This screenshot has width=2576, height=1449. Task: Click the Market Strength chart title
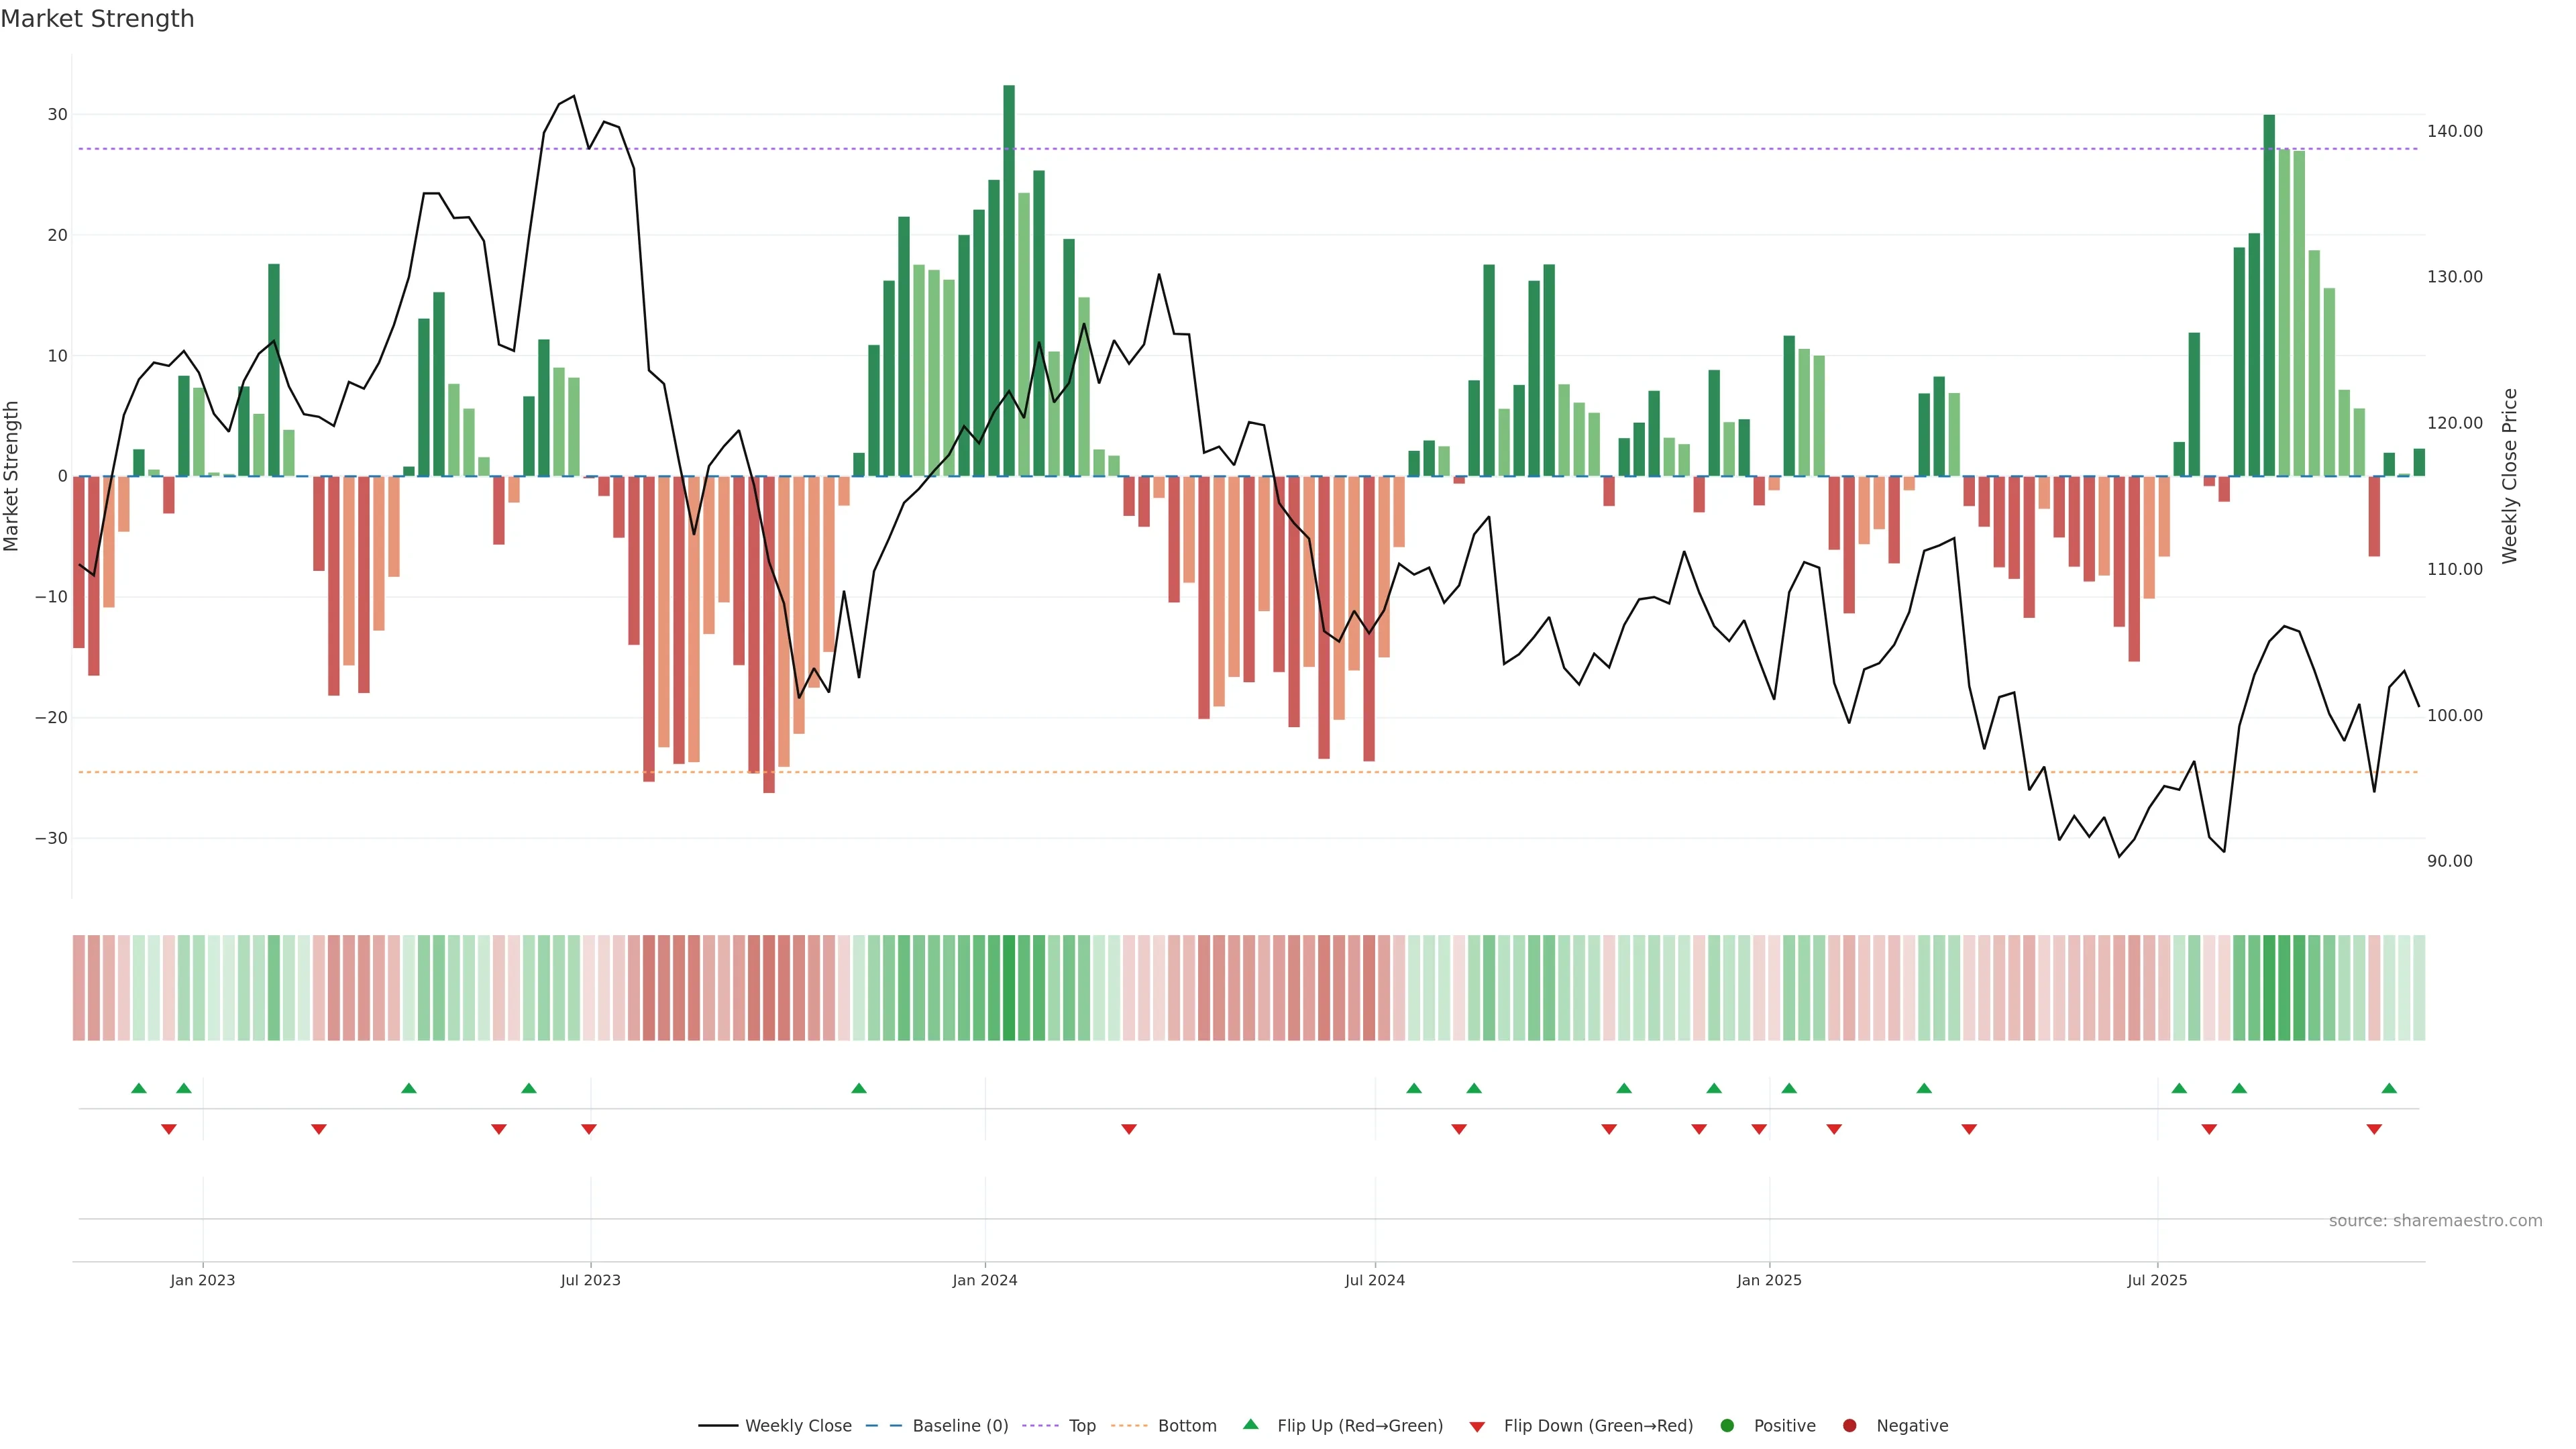click(97, 19)
